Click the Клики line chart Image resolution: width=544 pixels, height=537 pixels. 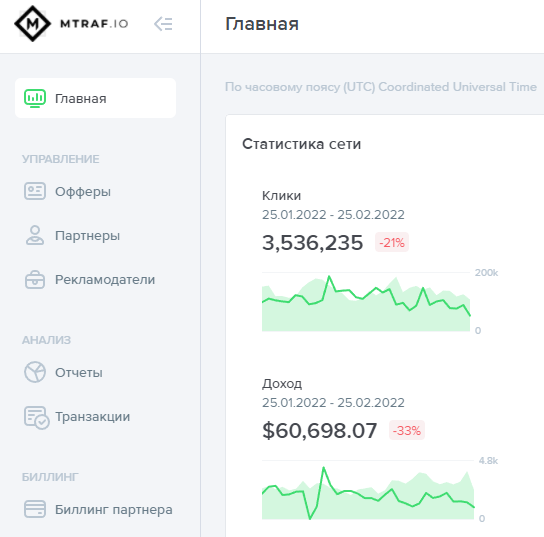366,302
